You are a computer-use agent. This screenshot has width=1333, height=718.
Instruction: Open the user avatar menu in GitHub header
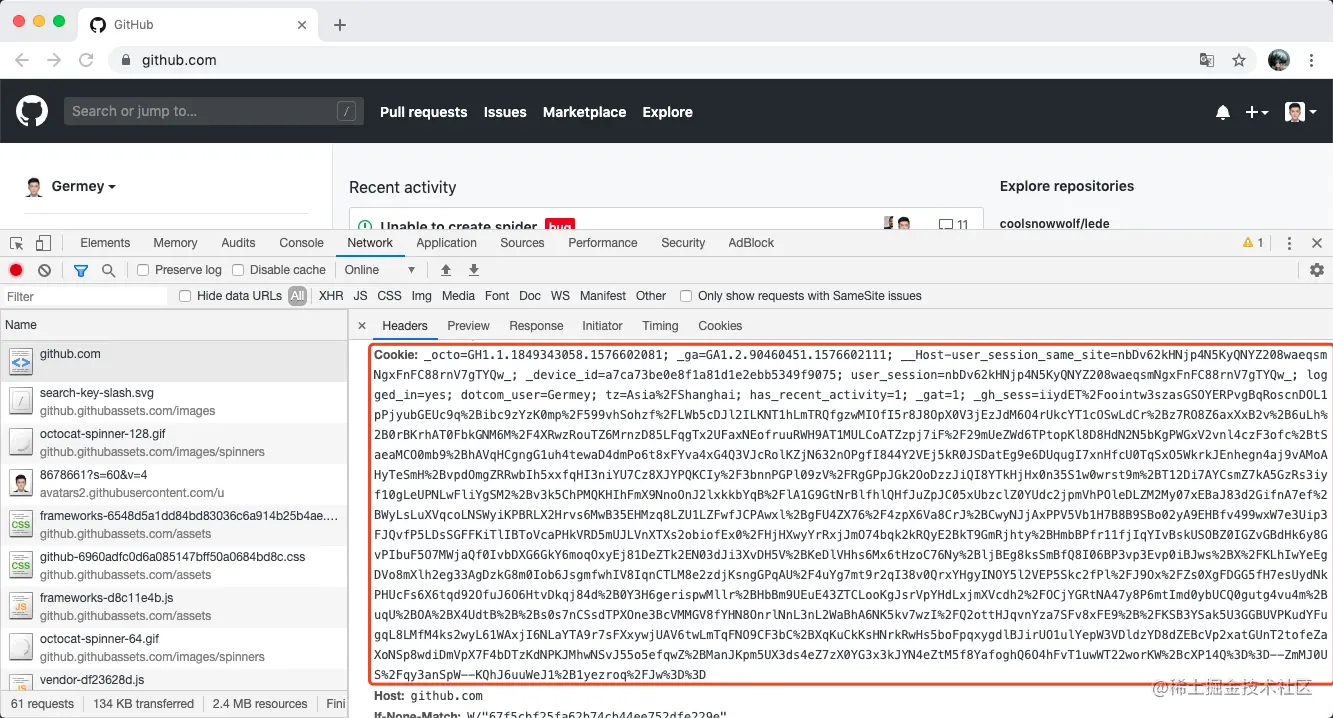[x=1301, y=112]
